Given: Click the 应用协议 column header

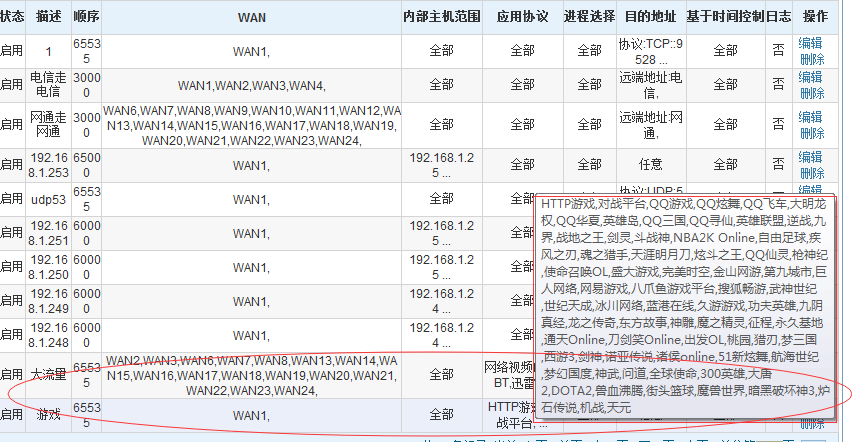Looking at the screenshot, I should (523, 17).
